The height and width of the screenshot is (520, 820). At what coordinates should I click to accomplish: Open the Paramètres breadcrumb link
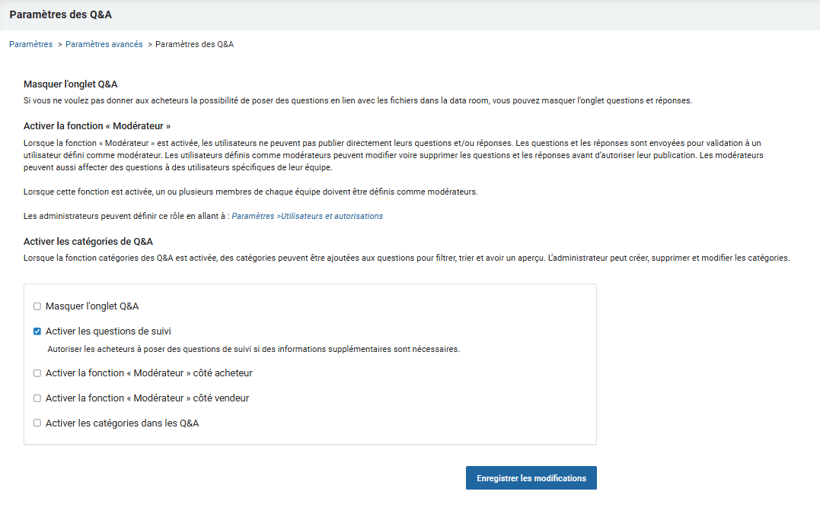pyautogui.click(x=31, y=44)
